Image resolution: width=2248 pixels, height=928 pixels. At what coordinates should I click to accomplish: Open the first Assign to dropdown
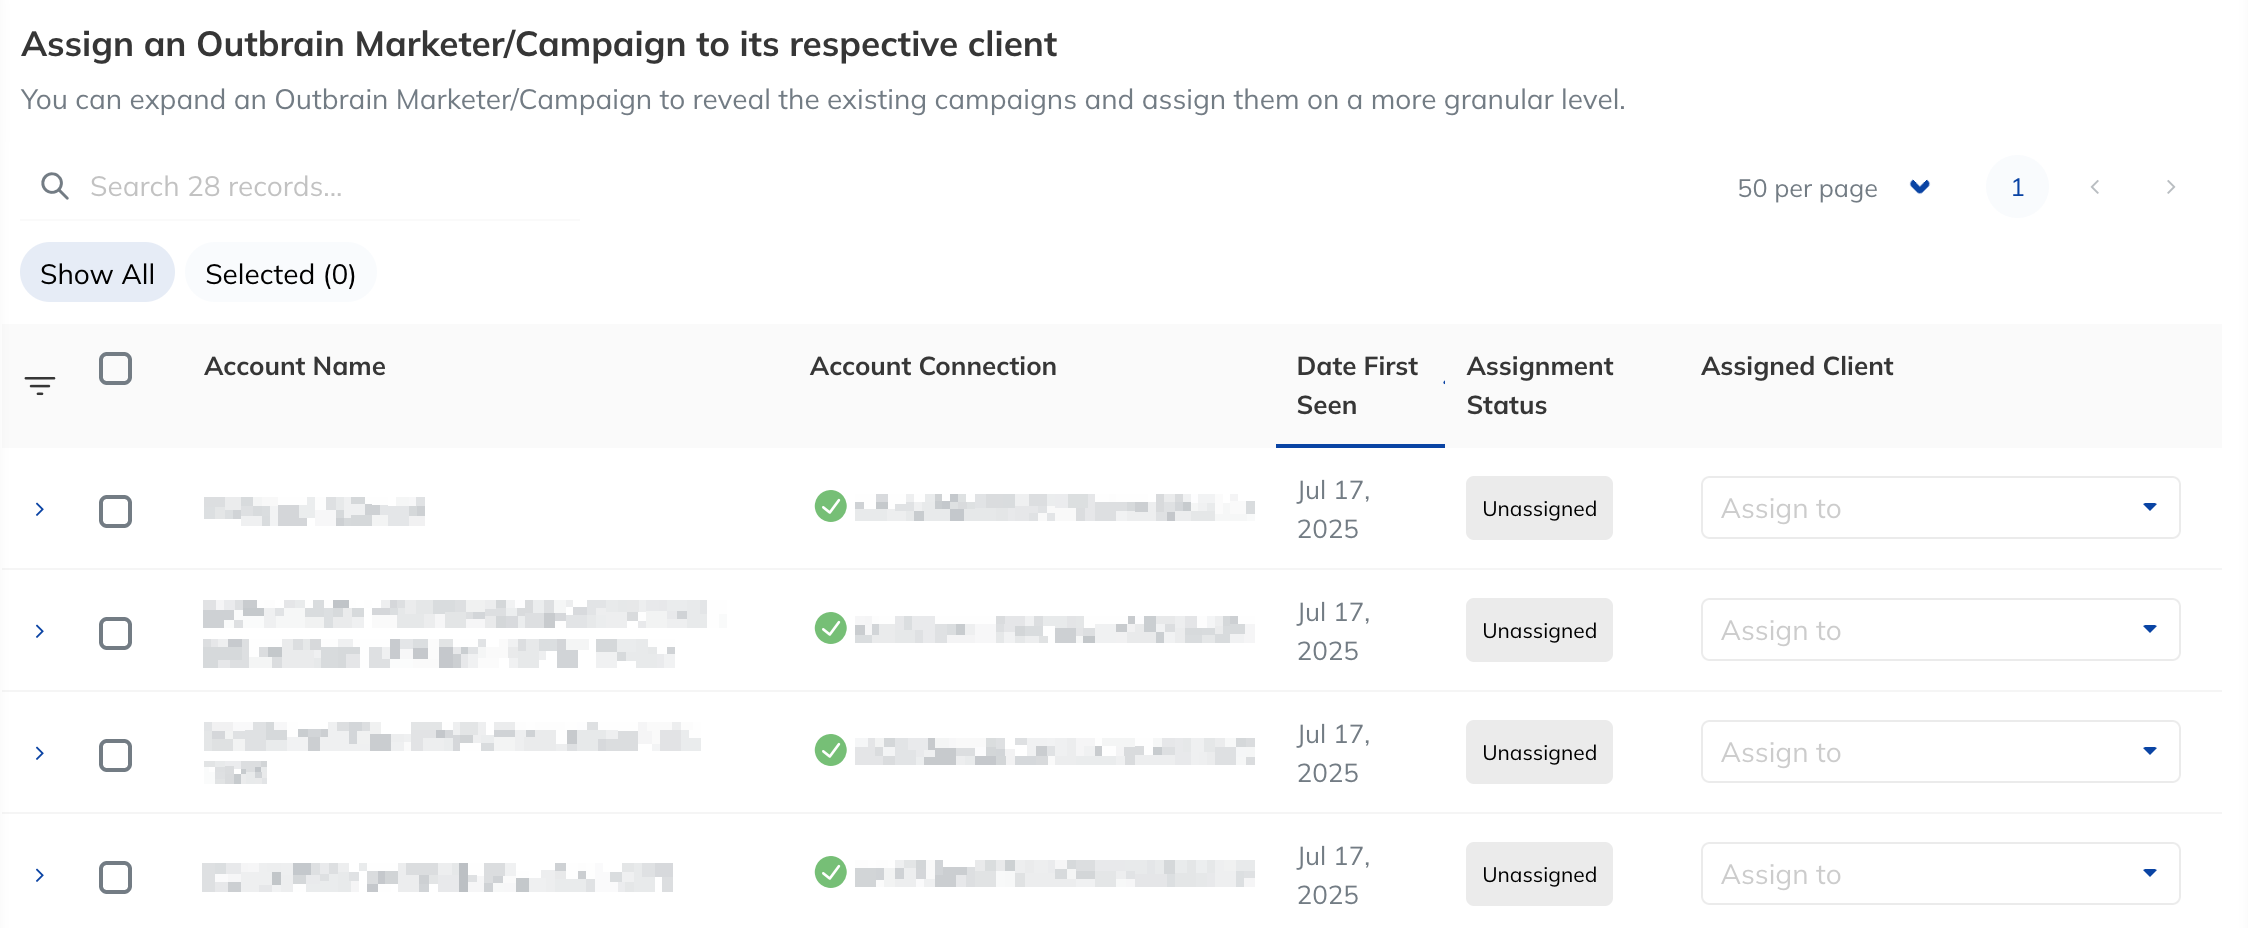[x=1940, y=507]
